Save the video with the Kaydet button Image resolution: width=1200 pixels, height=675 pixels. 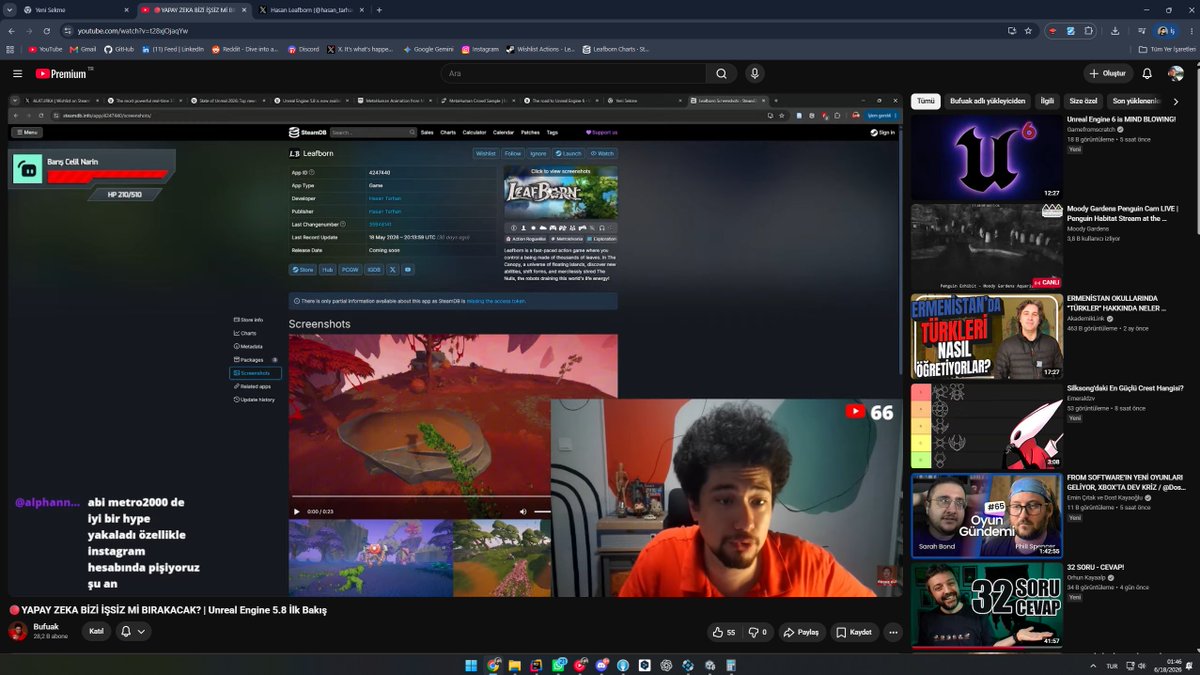point(854,632)
